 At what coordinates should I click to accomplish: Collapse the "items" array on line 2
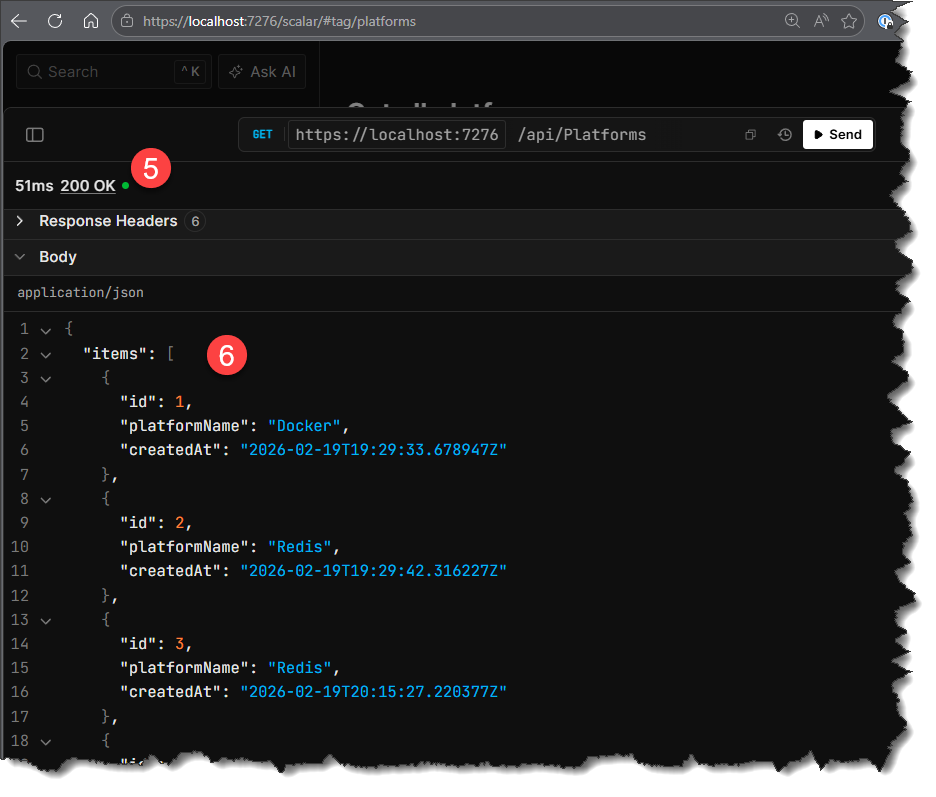(45, 354)
